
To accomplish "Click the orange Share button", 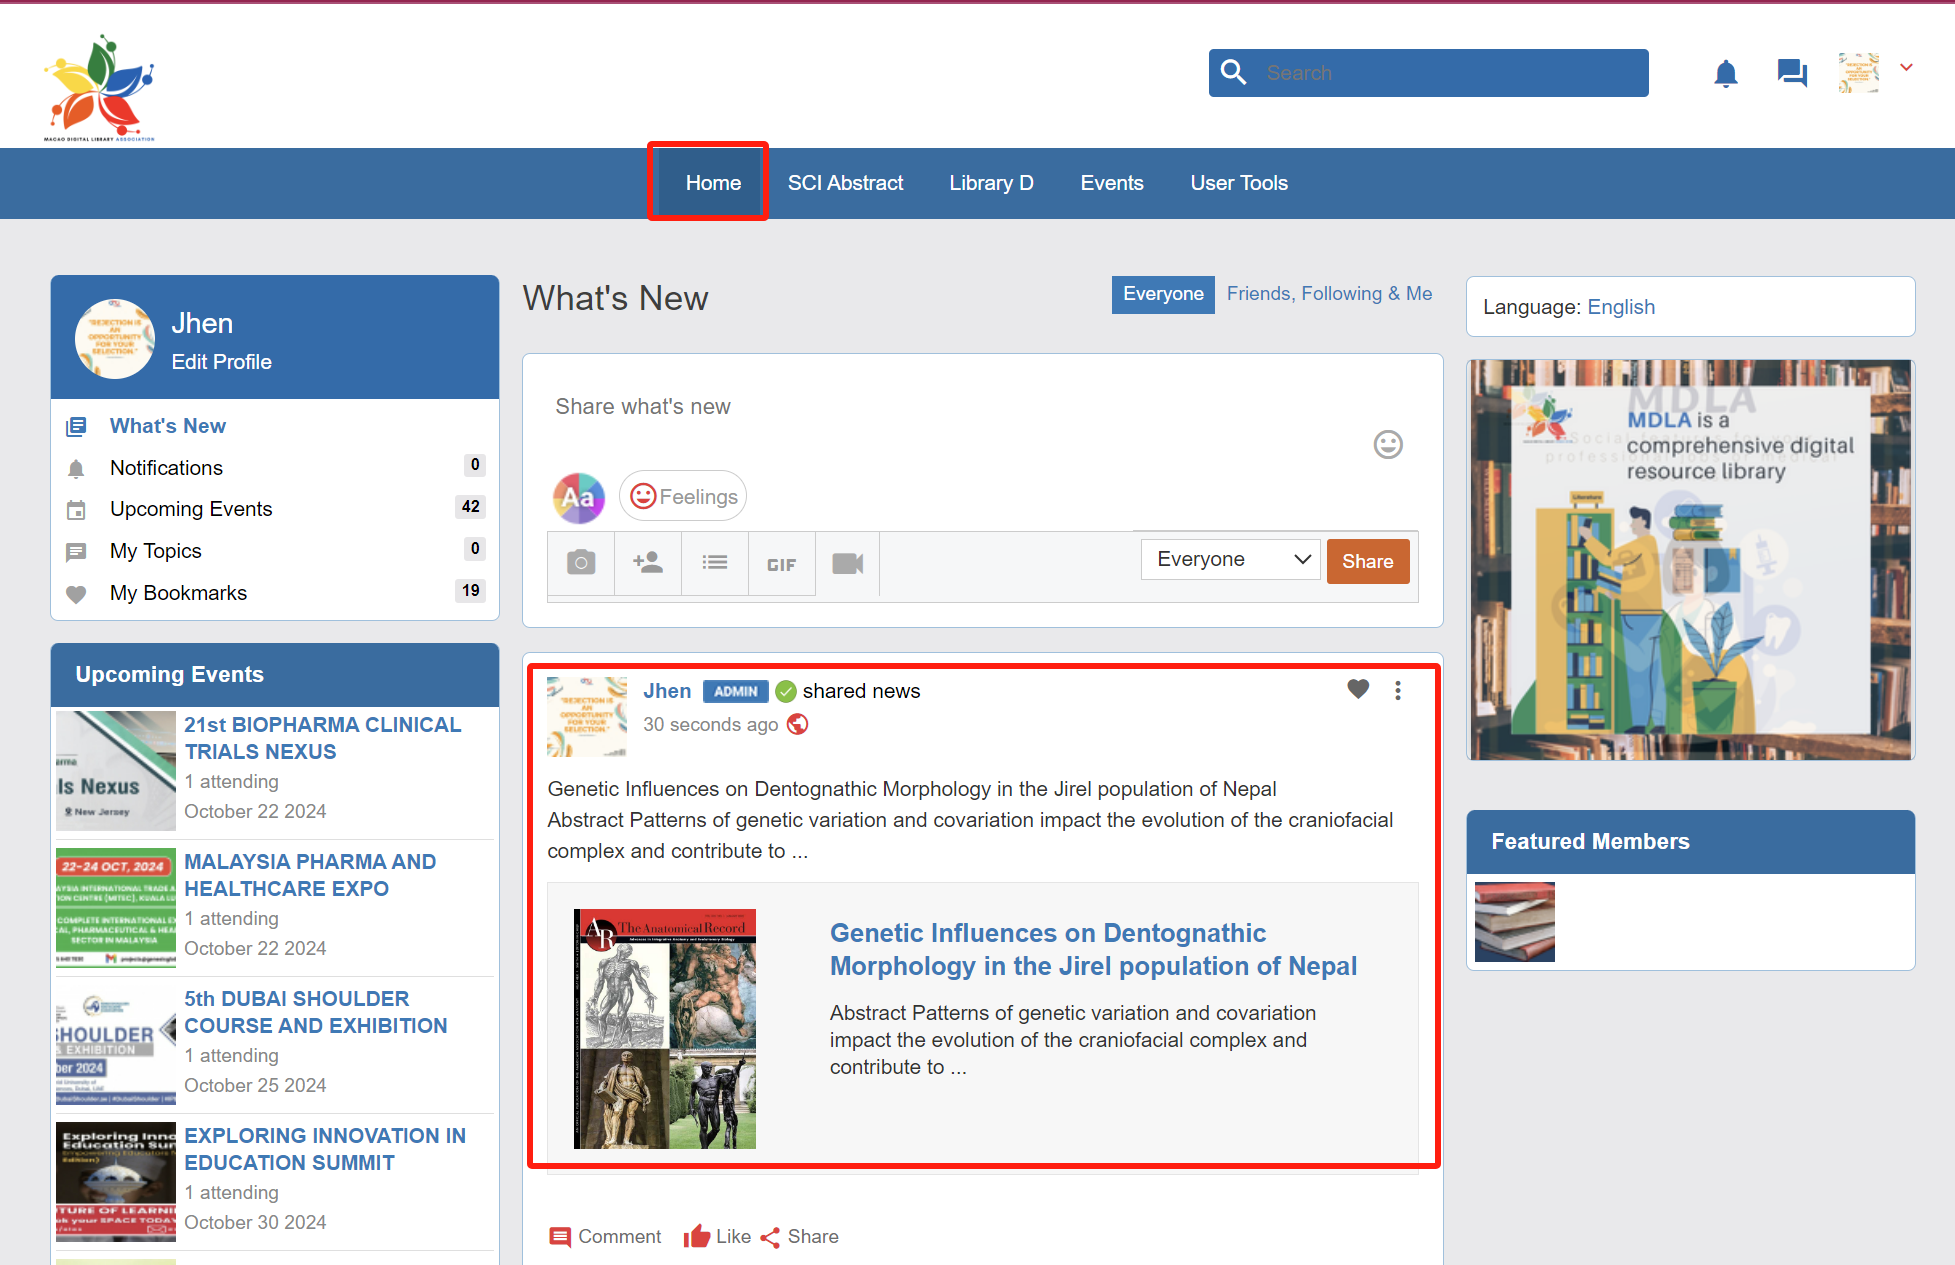I will point(1367,562).
